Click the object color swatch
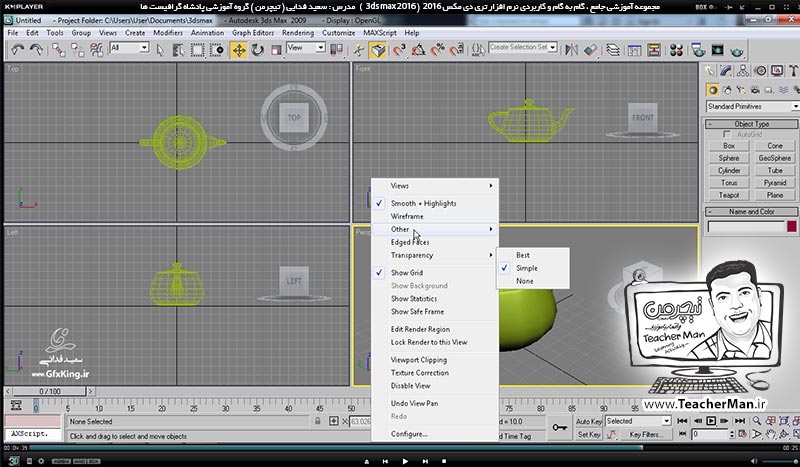800x467 pixels. point(792,227)
